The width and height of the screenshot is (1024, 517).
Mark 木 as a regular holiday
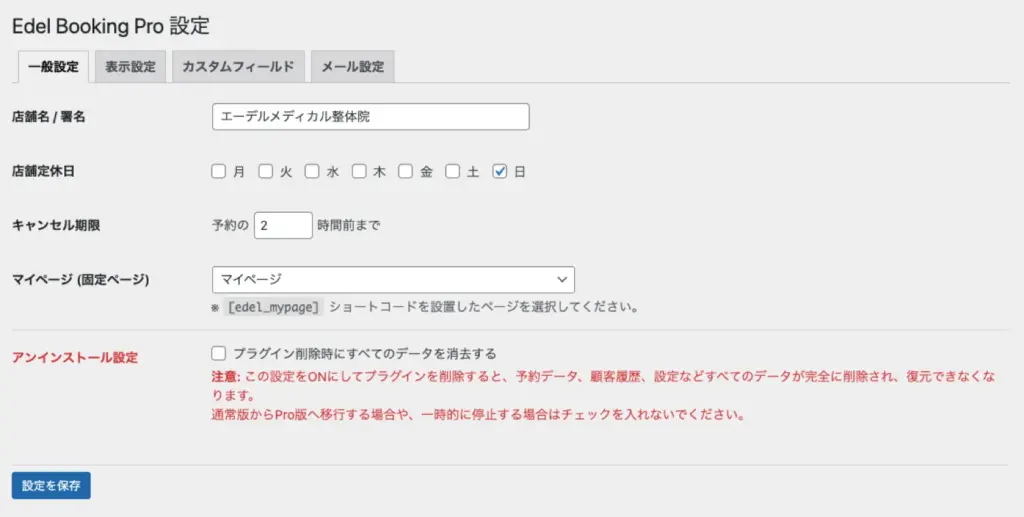click(359, 171)
